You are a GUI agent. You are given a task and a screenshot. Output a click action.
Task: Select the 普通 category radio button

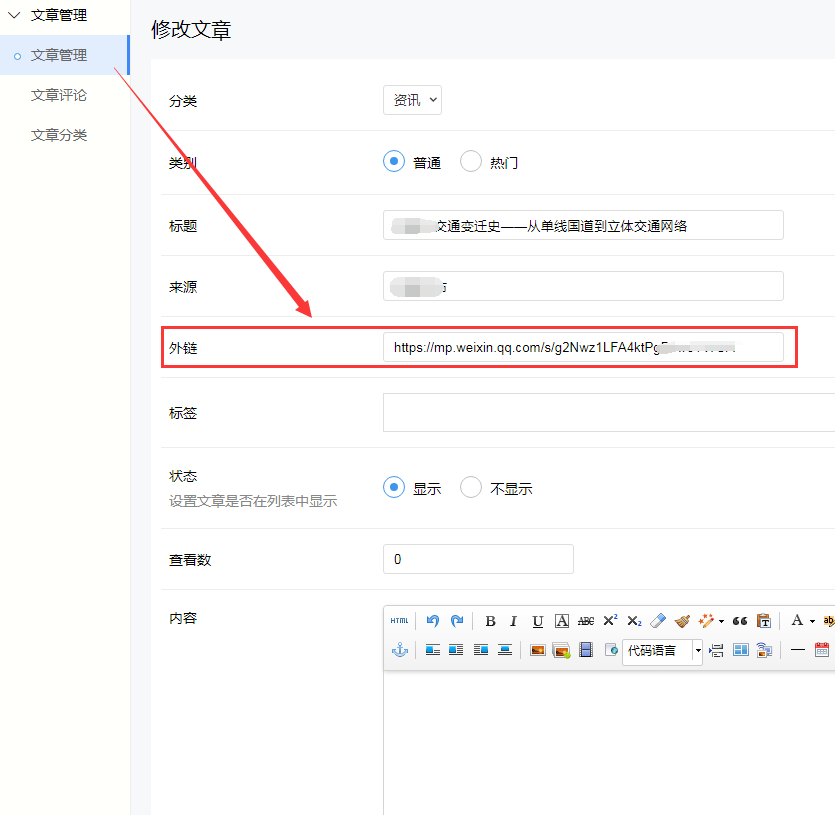tap(394, 162)
